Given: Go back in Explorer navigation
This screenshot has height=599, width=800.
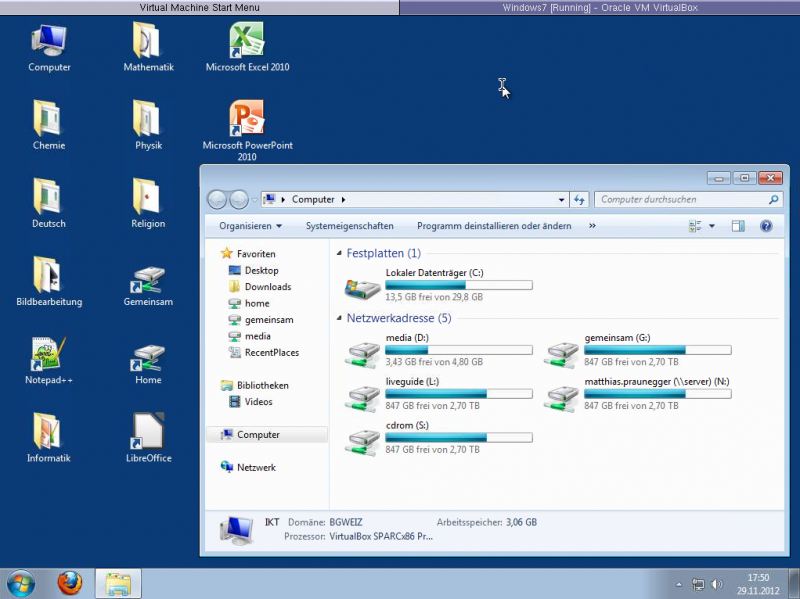Looking at the screenshot, I should coord(217,199).
